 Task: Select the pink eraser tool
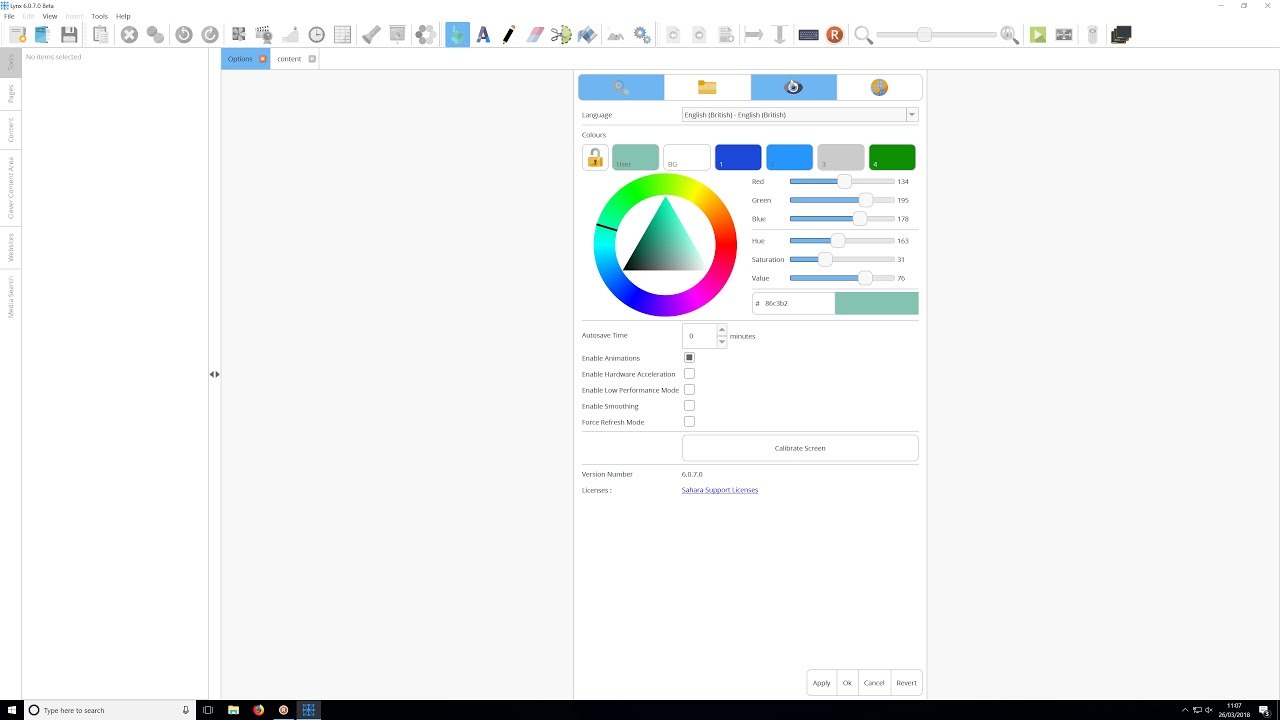tap(534, 35)
